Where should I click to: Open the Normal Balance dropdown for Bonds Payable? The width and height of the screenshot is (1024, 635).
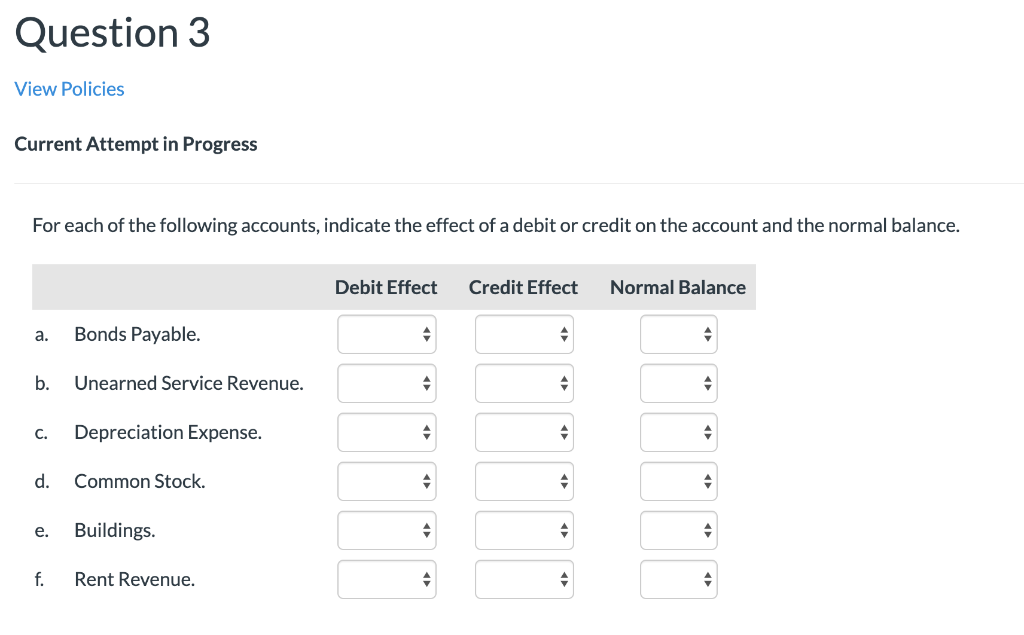point(679,334)
